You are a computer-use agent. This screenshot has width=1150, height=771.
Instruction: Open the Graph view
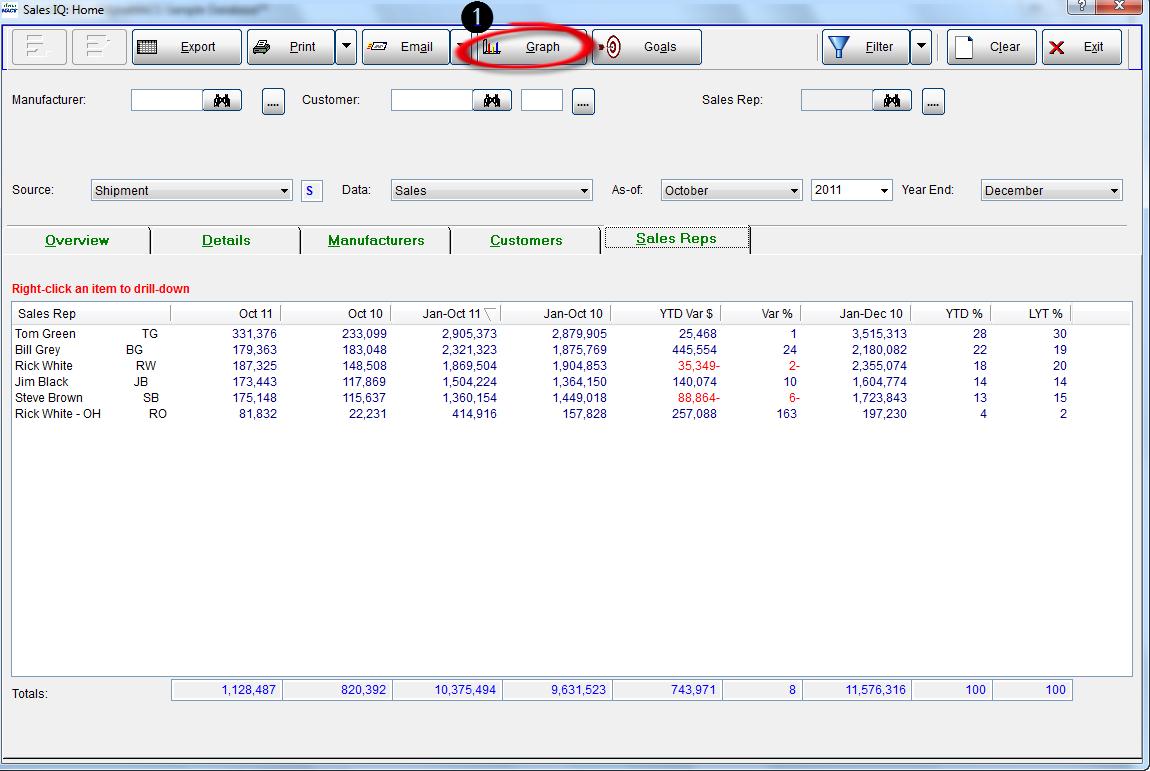coord(532,47)
